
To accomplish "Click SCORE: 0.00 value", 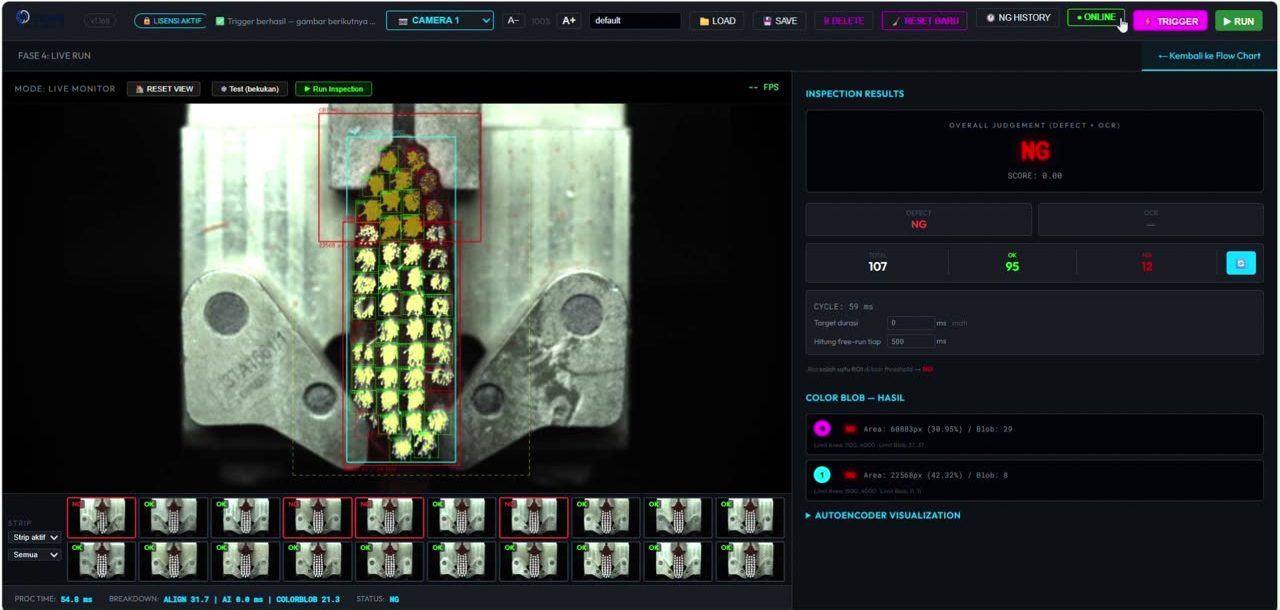I will [1034, 176].
